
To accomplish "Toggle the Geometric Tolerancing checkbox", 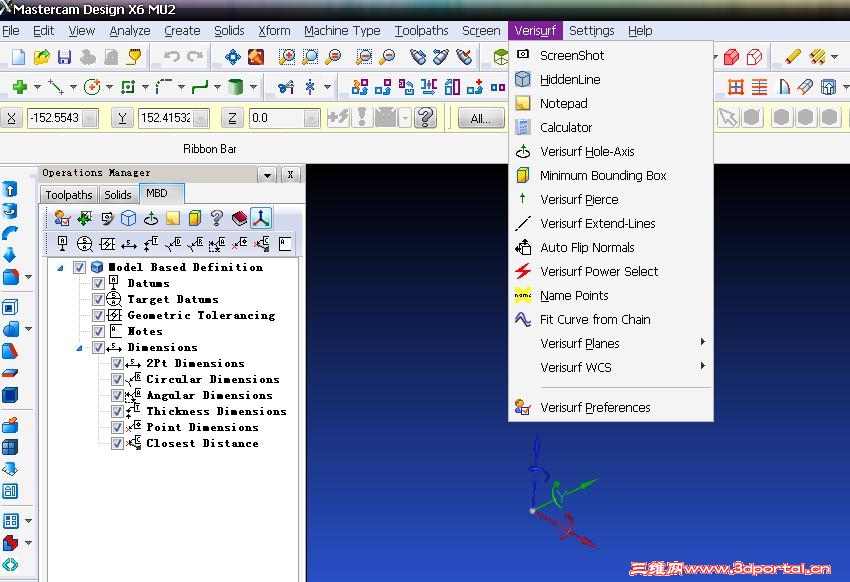I will [x=98, y=315].
